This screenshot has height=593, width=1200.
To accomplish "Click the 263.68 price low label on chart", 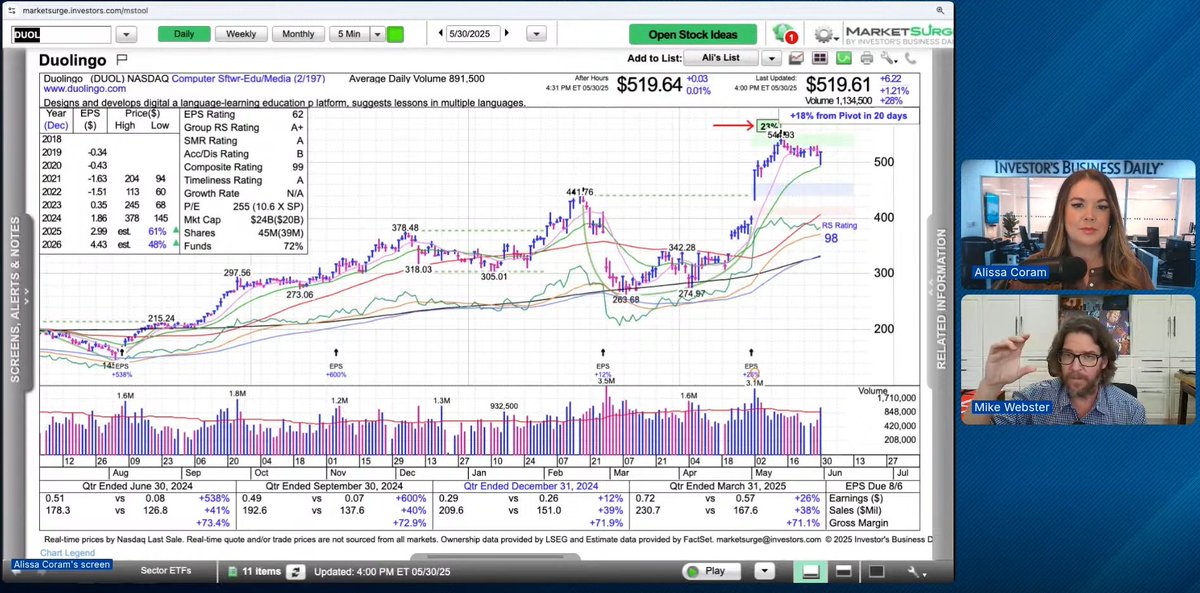I will click(626, 299).
